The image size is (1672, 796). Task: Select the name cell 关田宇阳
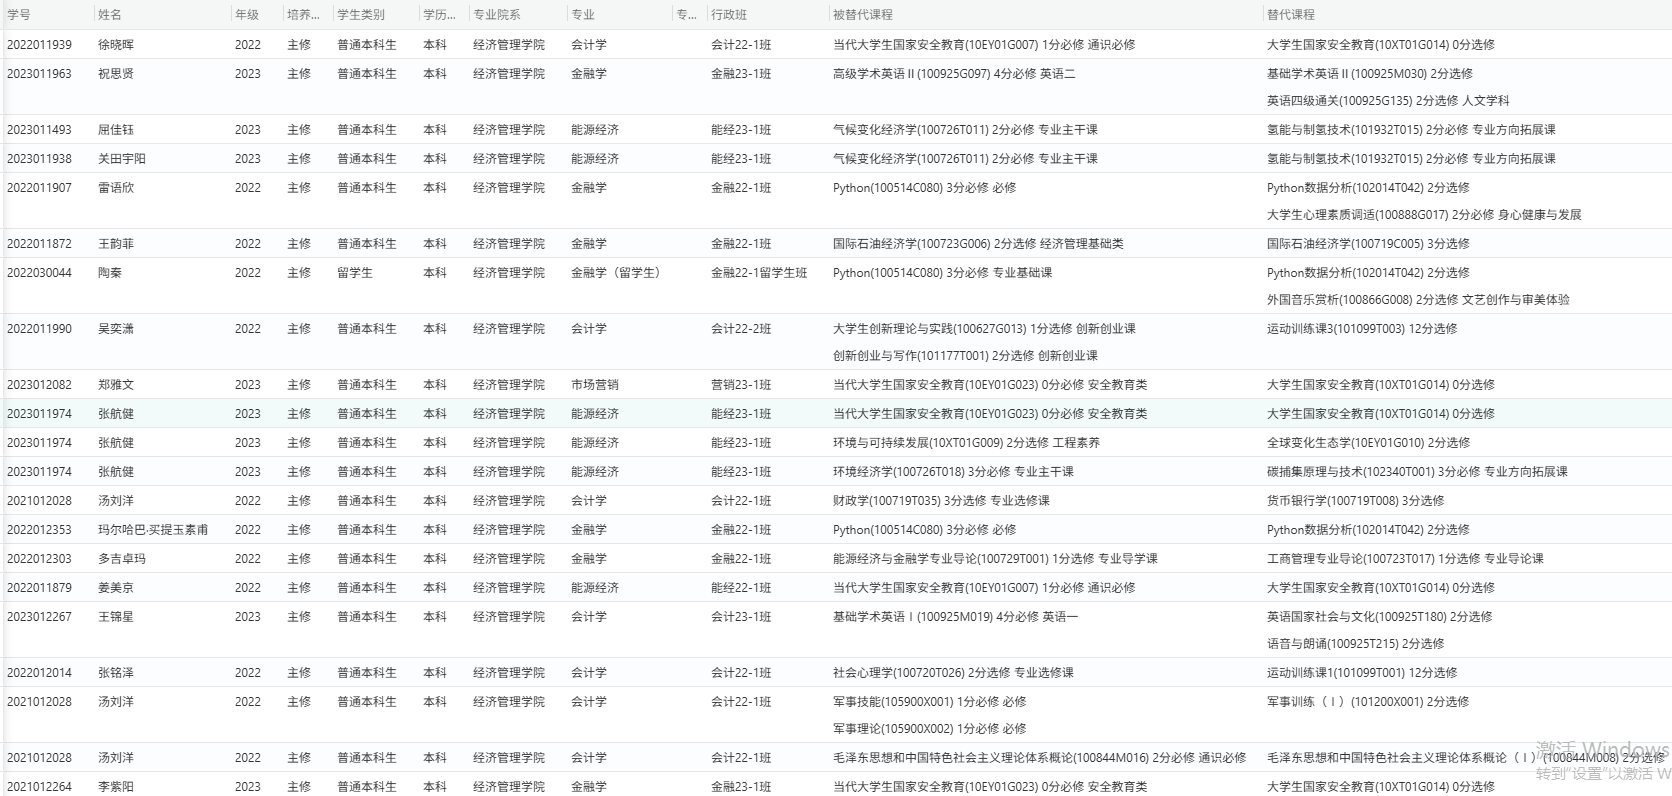point(121,159)
